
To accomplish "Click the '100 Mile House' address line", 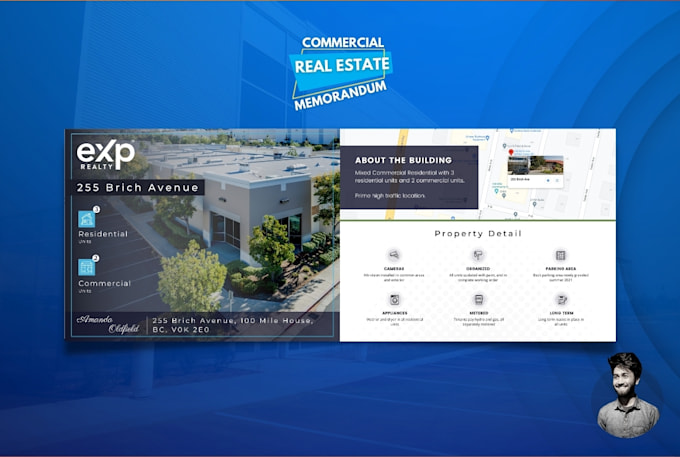I will click(232, 320).
